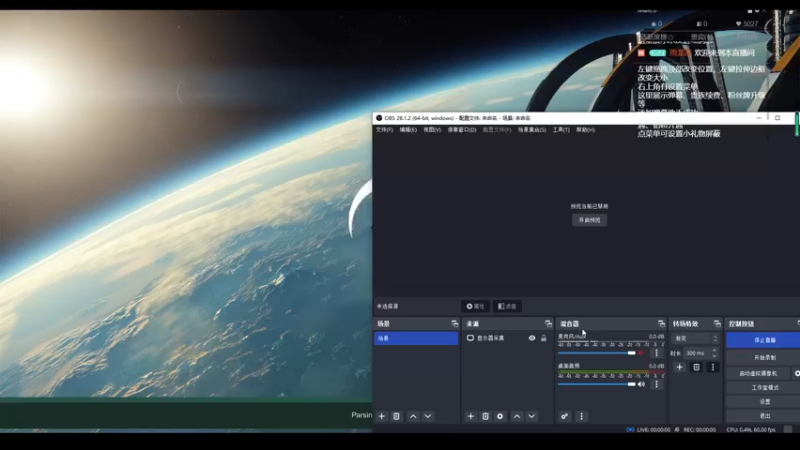Click the Start Recording button (开始录制)
The width and height of the screenshot is (800, 450).
(x=765, y=358)
